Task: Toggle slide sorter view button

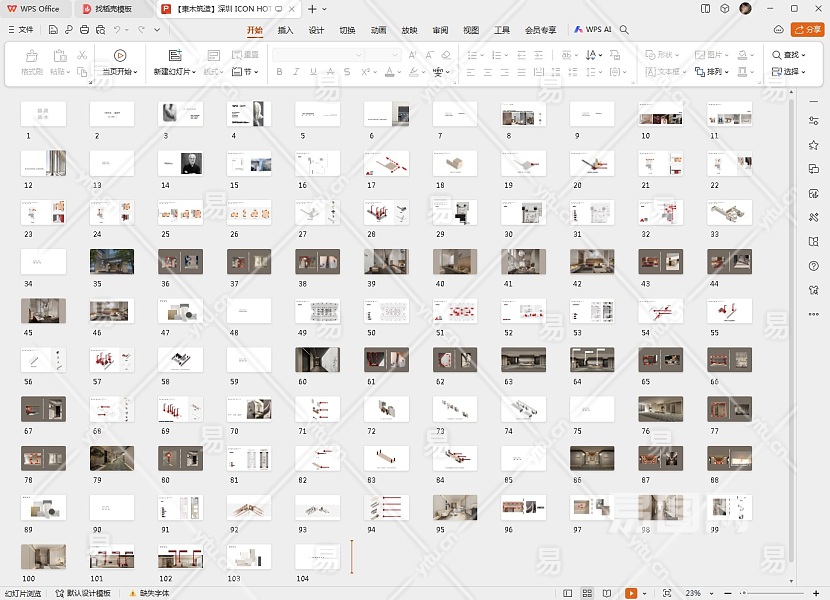Action: pyautogui.click(x=588, y=593)
